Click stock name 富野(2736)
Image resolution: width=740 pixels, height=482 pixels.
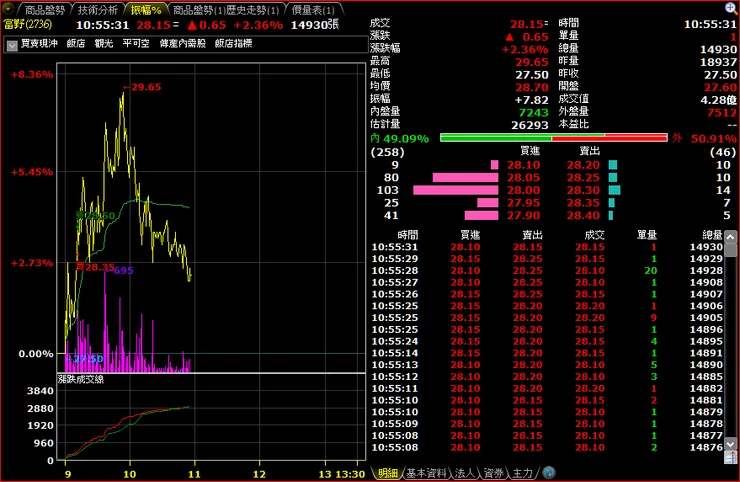tap(28, 25)
